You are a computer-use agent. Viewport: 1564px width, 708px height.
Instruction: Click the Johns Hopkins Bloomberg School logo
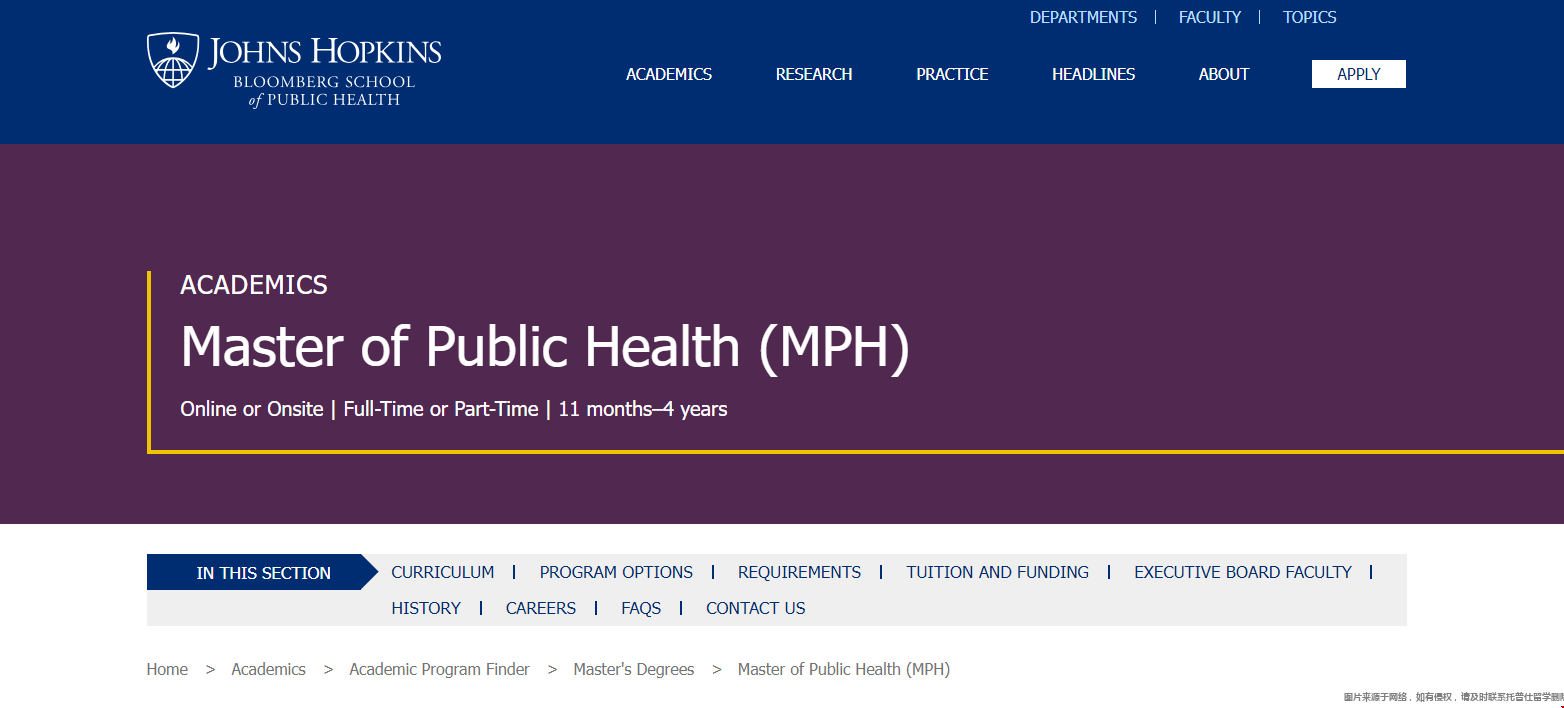[294, 71]
